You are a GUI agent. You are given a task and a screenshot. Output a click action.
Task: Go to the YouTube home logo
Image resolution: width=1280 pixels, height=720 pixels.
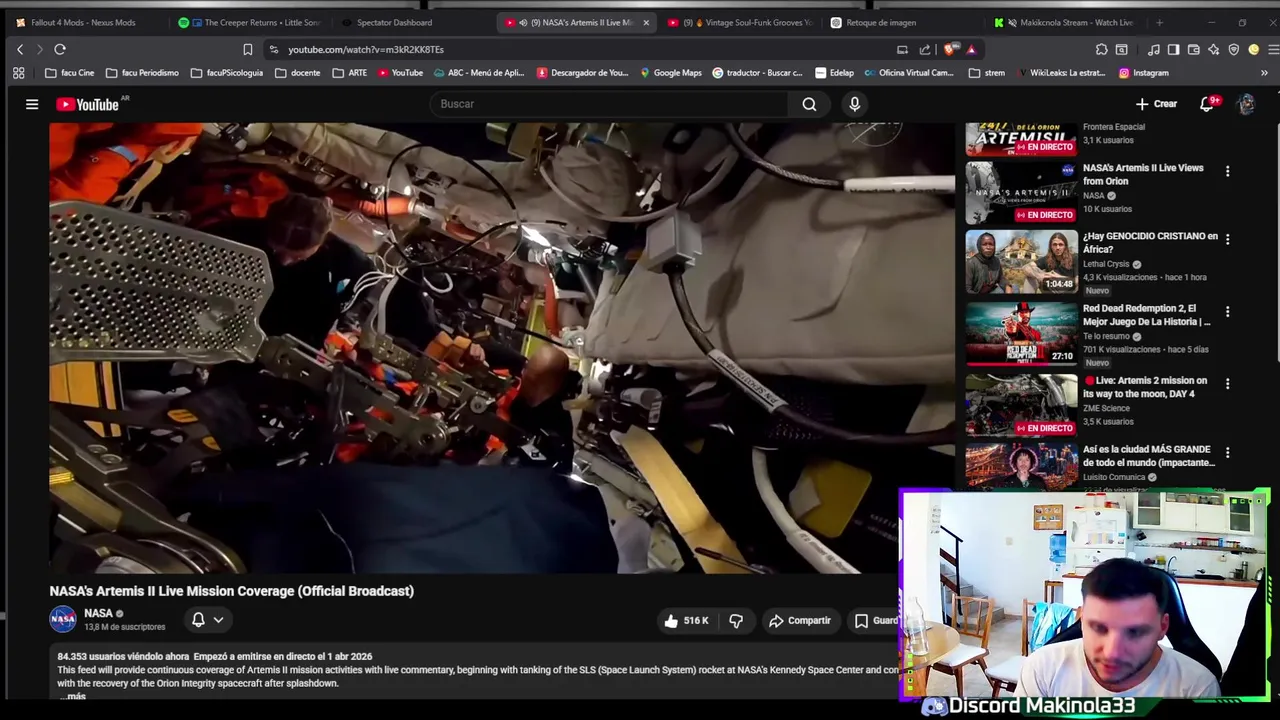(x=88, y=104)
